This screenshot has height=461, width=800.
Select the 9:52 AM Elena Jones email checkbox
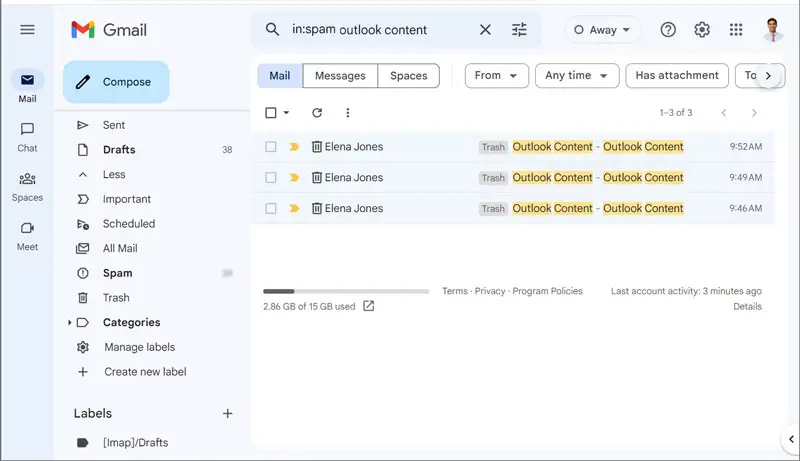[271, 147]
